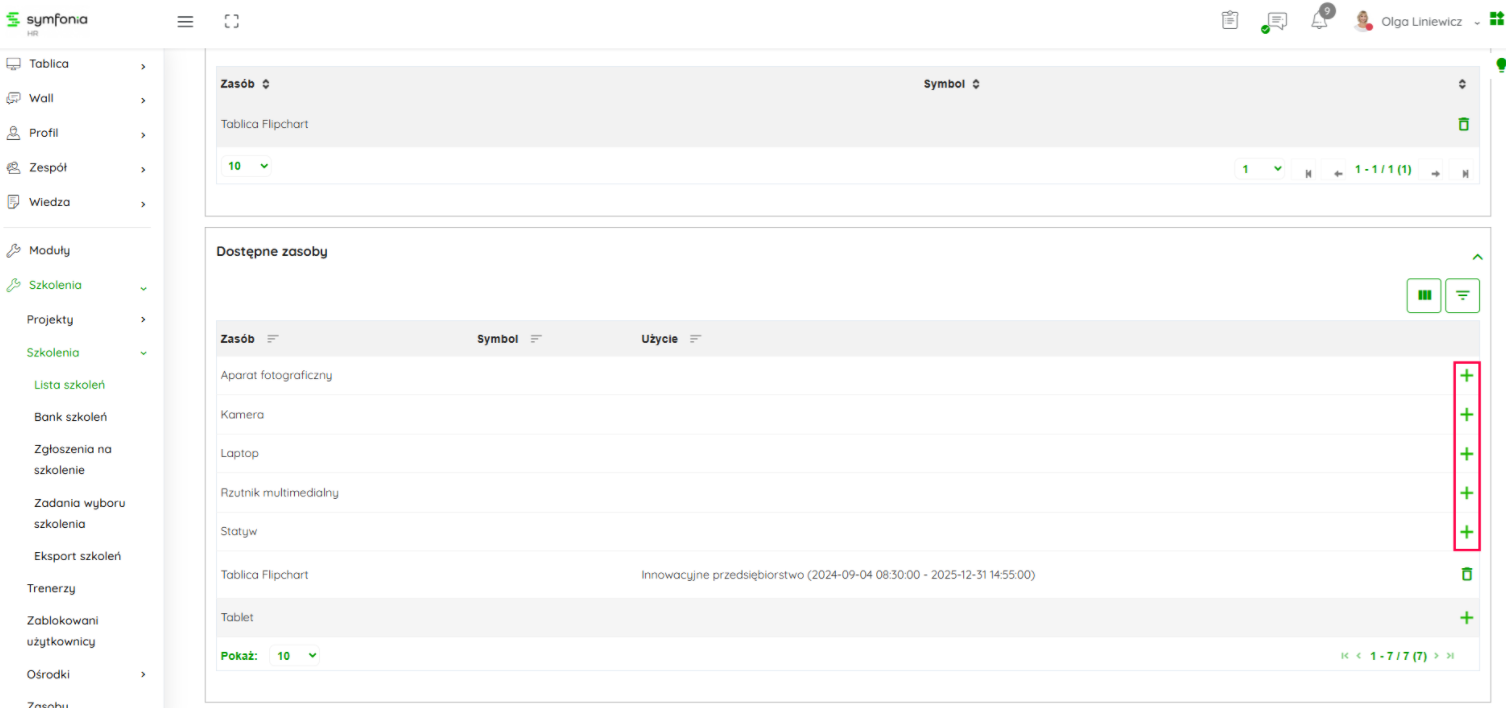Open the Pokaż page size dropdown
Screen dimensions: 1506x708
[296, 656]
